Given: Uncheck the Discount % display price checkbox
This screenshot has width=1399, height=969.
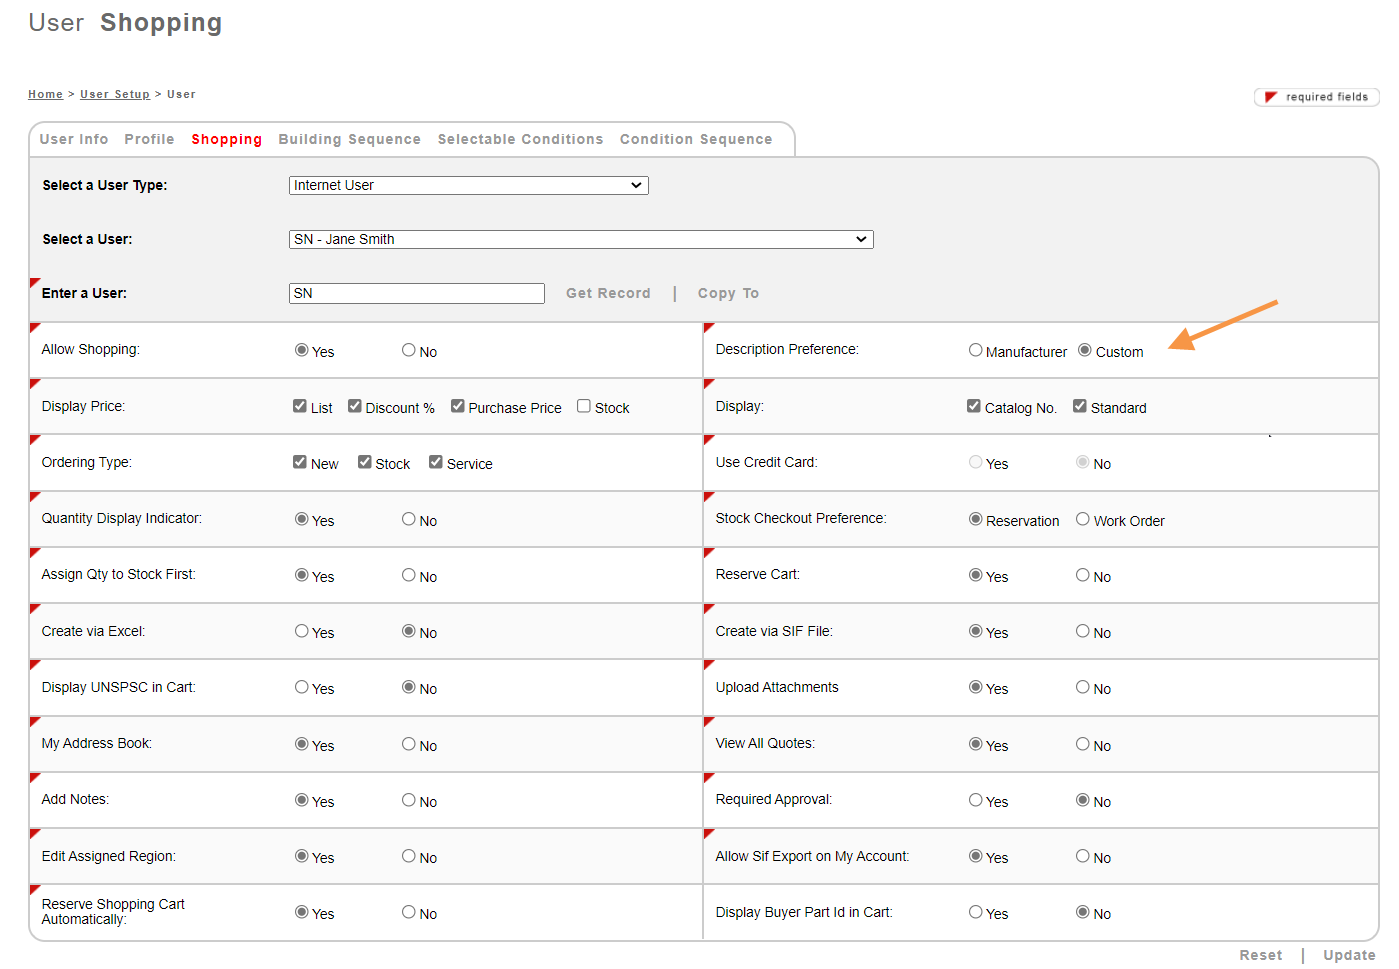Looking at the screenshot, I should coord(355,406).
